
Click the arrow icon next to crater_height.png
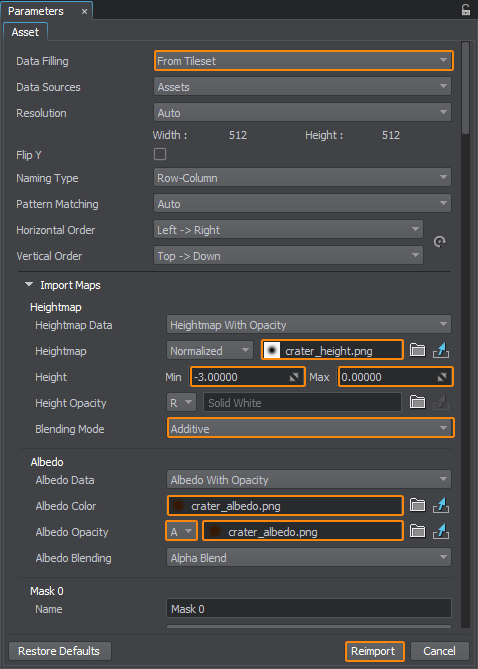(x=441, y=351)
